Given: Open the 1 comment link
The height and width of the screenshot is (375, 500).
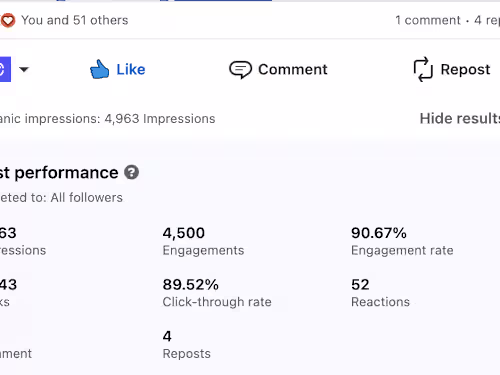Looking at the screenshot, I should pos(428,20).
